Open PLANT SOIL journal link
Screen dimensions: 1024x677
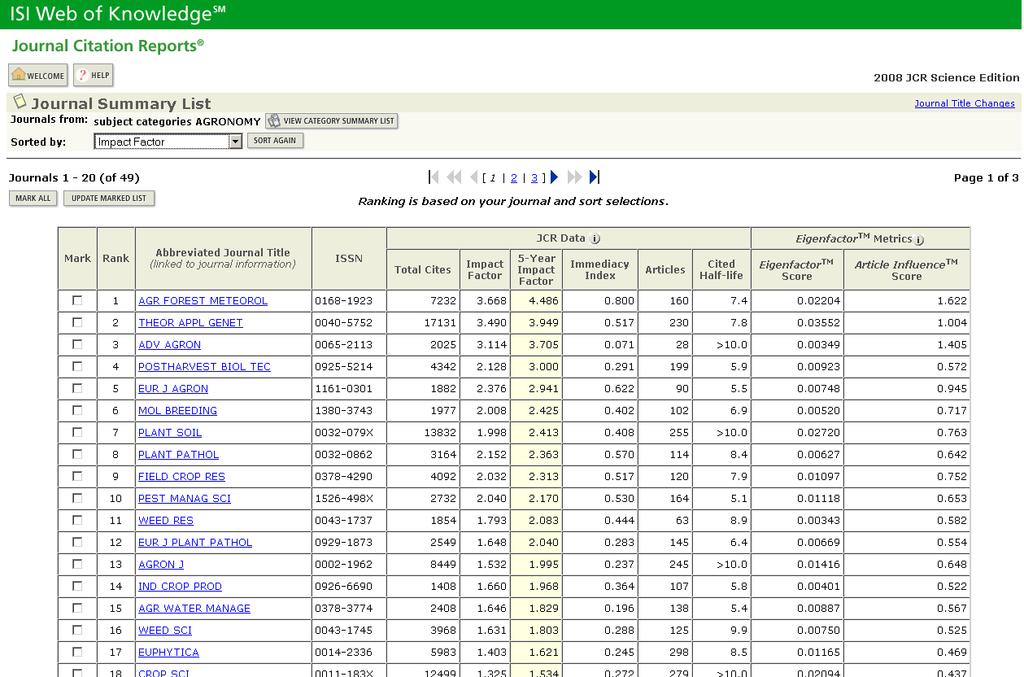coord(170,433)
